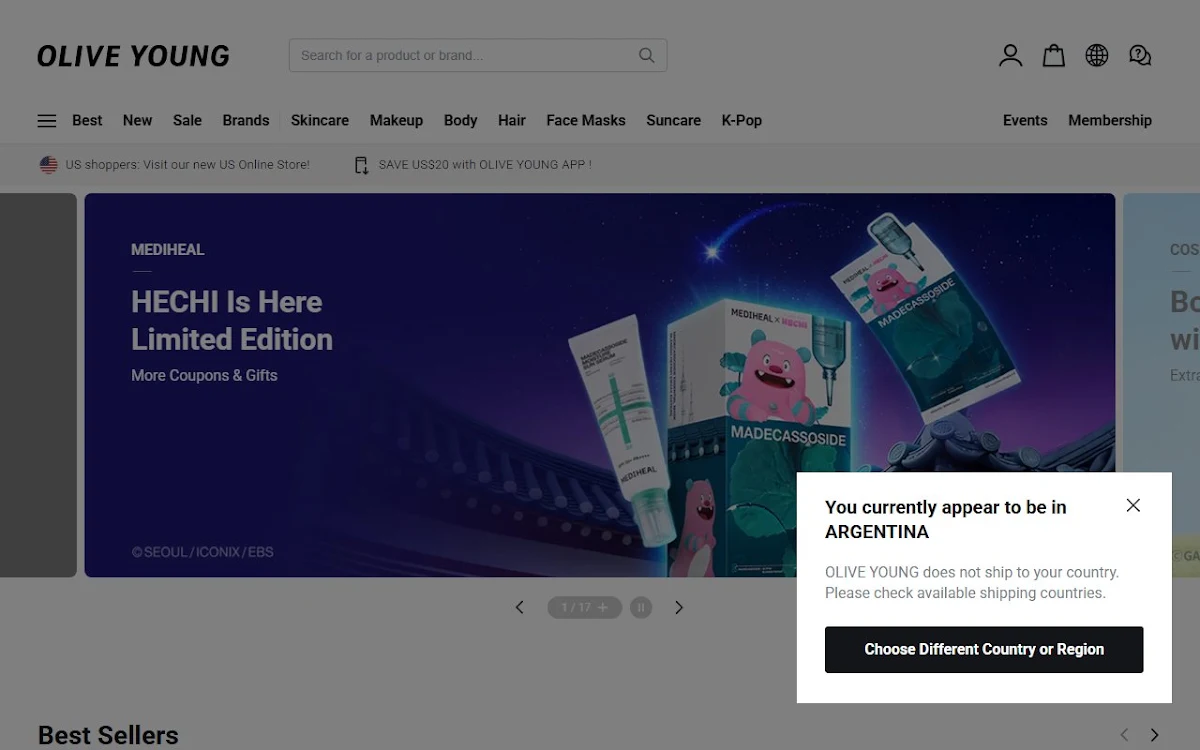Open the MEDIHEAL HECHI banner

pos(600,385)
